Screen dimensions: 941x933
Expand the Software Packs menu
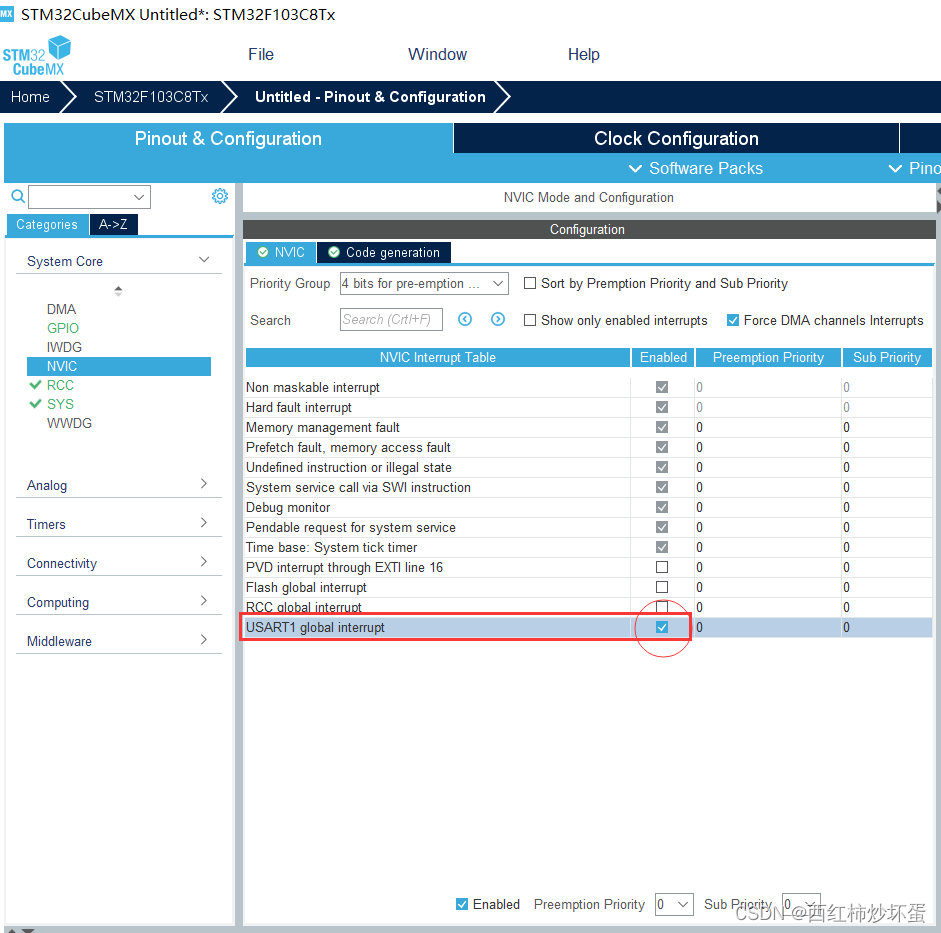[x=696, y=169]
